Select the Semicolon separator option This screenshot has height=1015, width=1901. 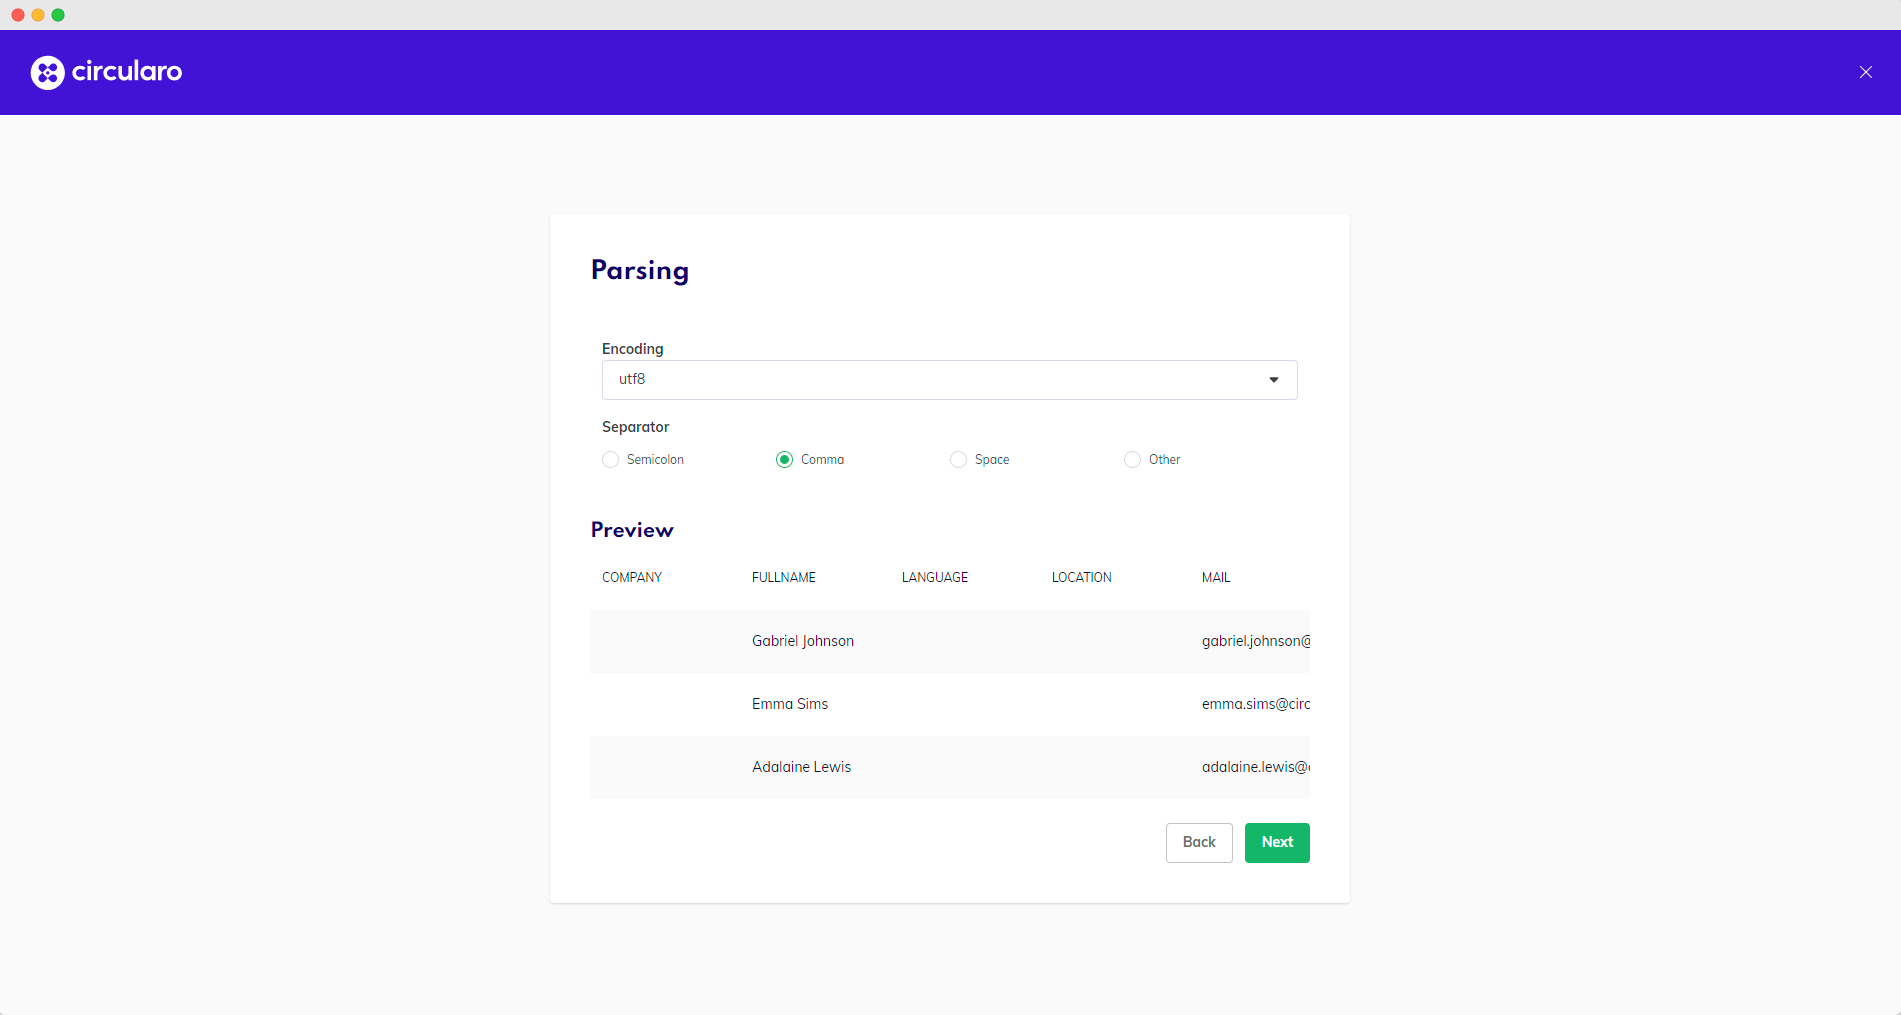611,460
